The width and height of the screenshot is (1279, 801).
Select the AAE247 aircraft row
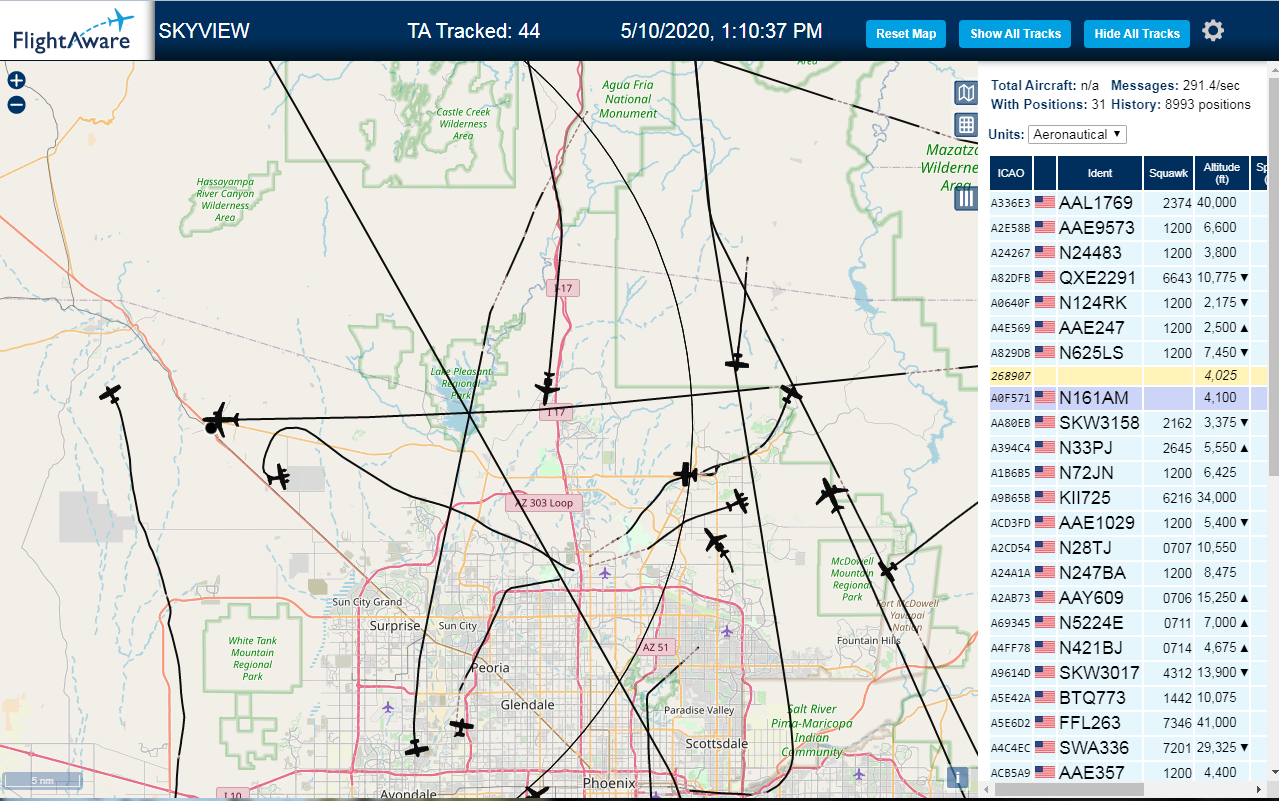pos(1128,327)
